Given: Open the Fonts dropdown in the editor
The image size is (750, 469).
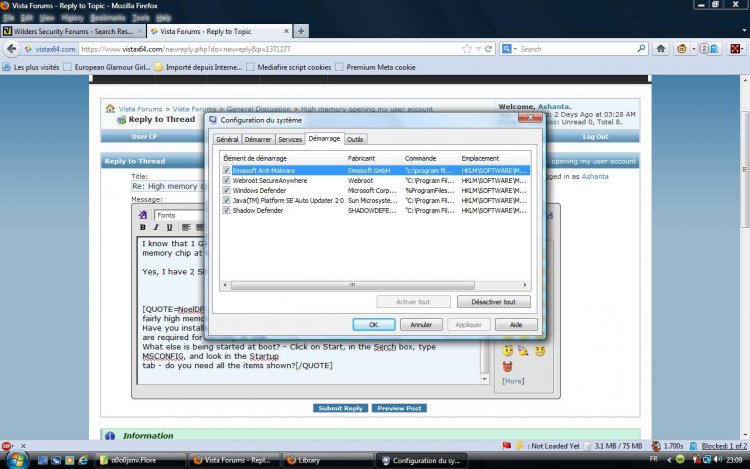Looking at the screenshot, I should pos(179,215).
